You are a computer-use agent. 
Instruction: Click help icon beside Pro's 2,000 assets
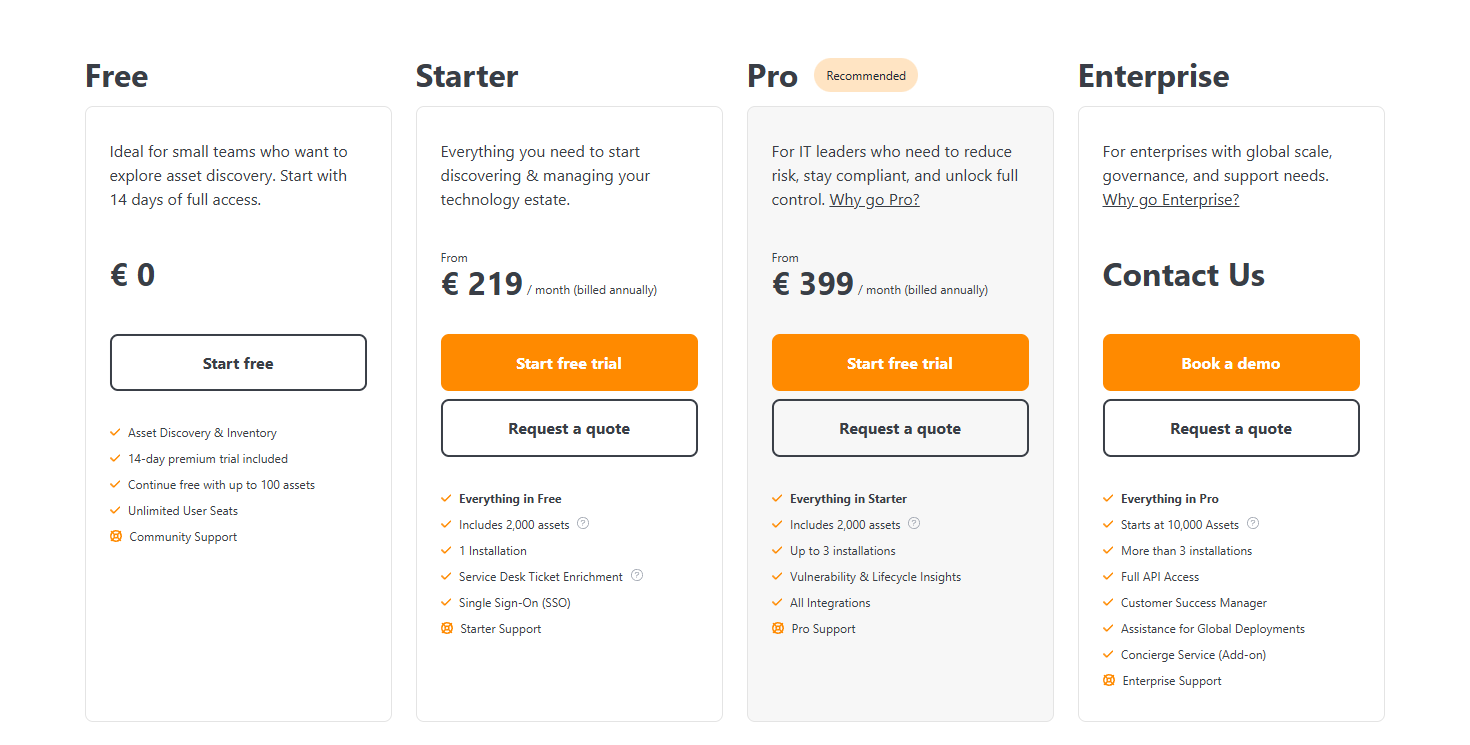(914, 523)
